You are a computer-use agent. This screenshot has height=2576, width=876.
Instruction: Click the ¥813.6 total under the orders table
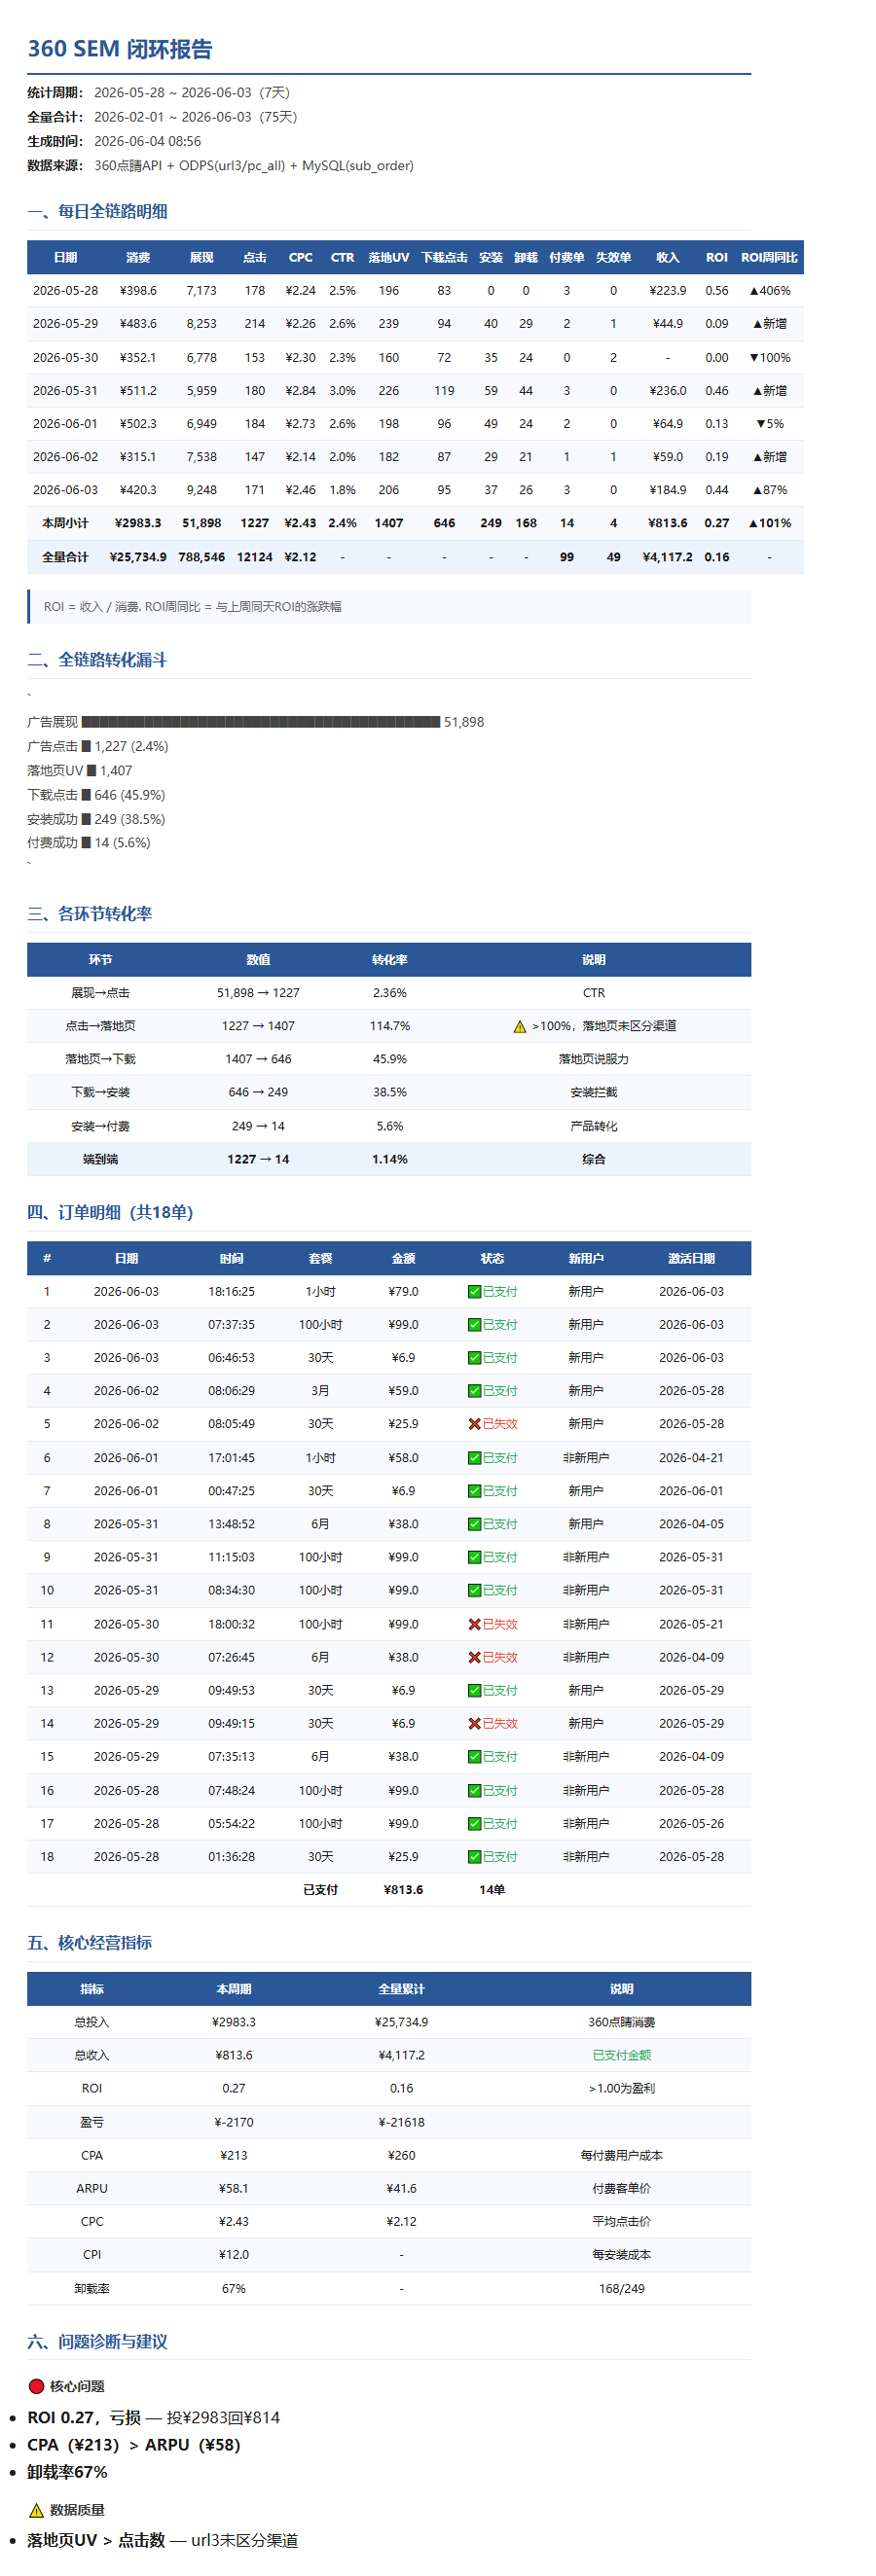tap(403, 1889)
